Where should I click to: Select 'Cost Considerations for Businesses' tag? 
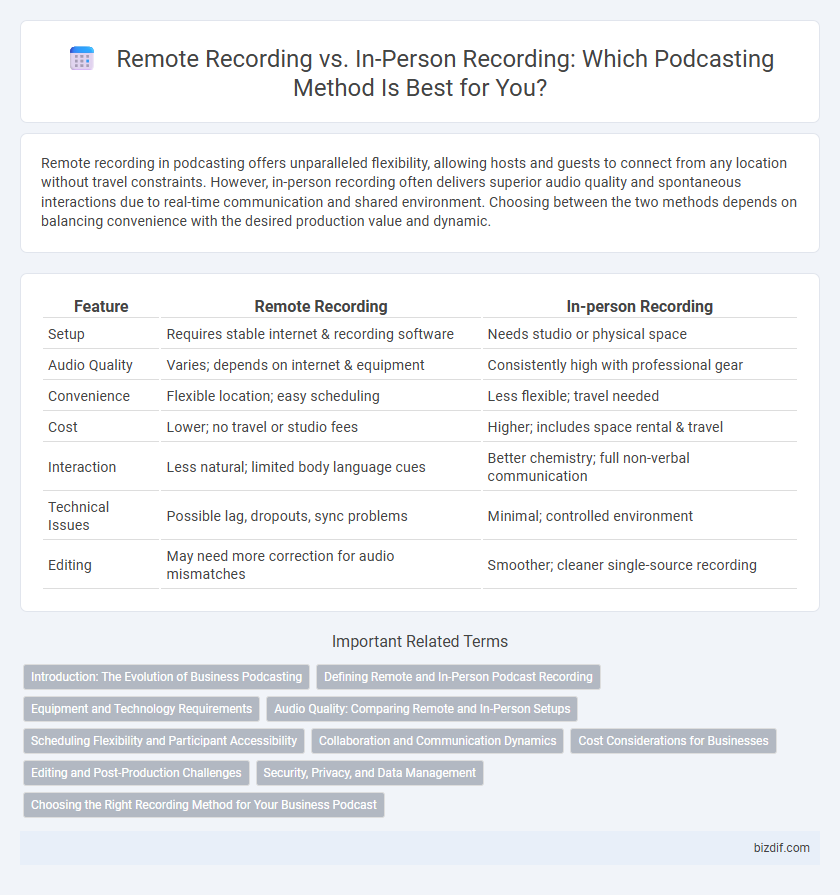click(673, 740)
